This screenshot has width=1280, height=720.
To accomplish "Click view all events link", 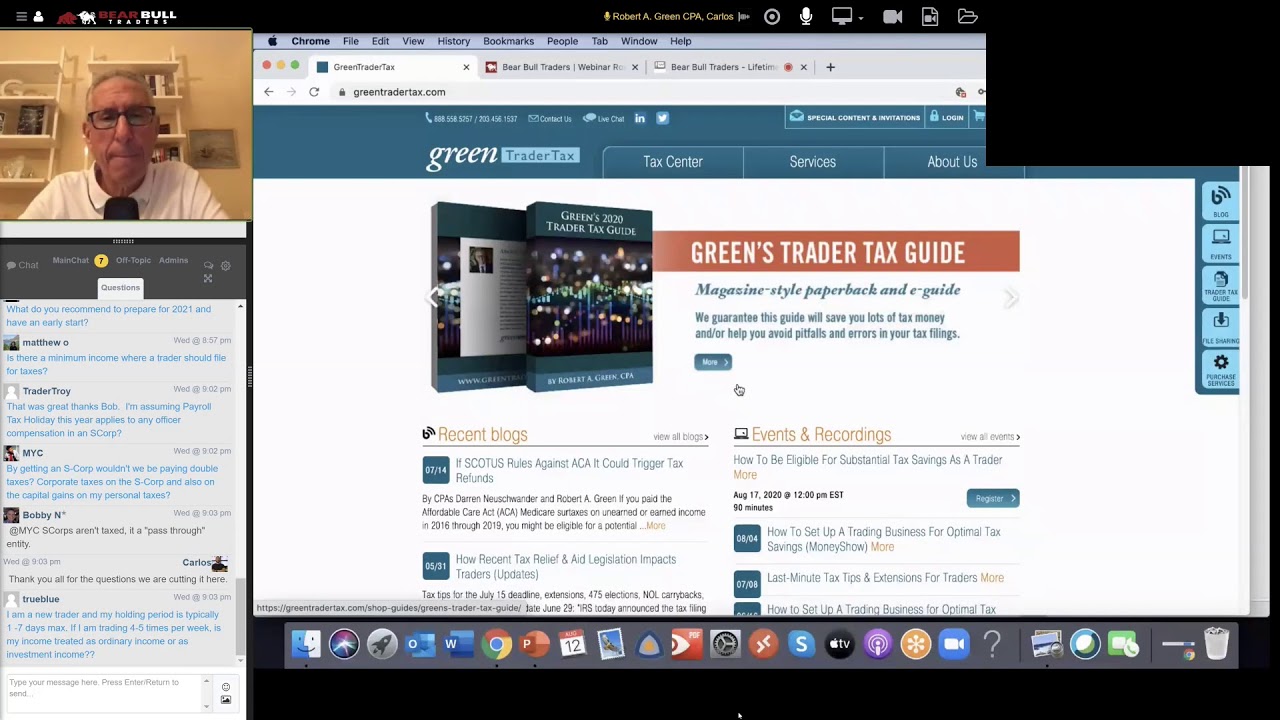I will 990,437.
